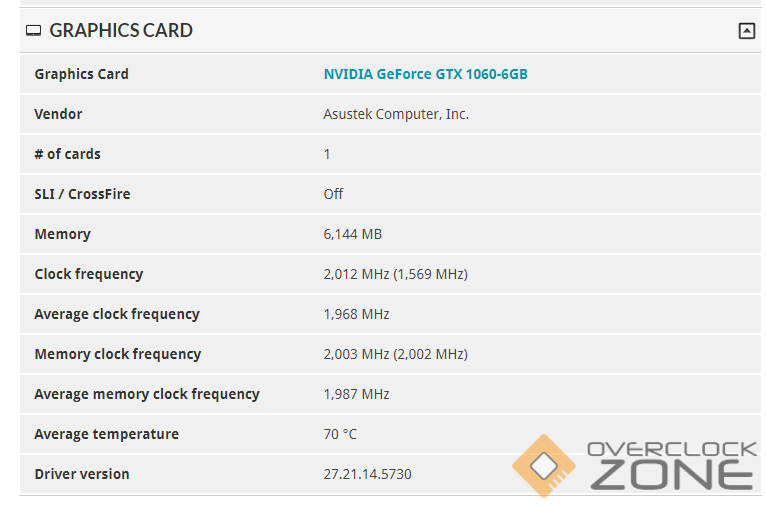Click the number of cards value 1
Viewport: 767px width, 508px height.
(327, 154)
